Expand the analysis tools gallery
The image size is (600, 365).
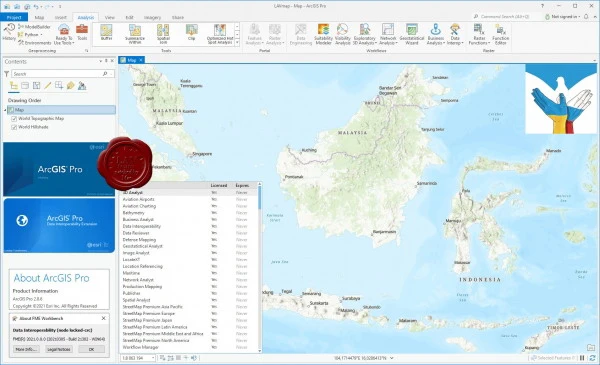[237, 42]
